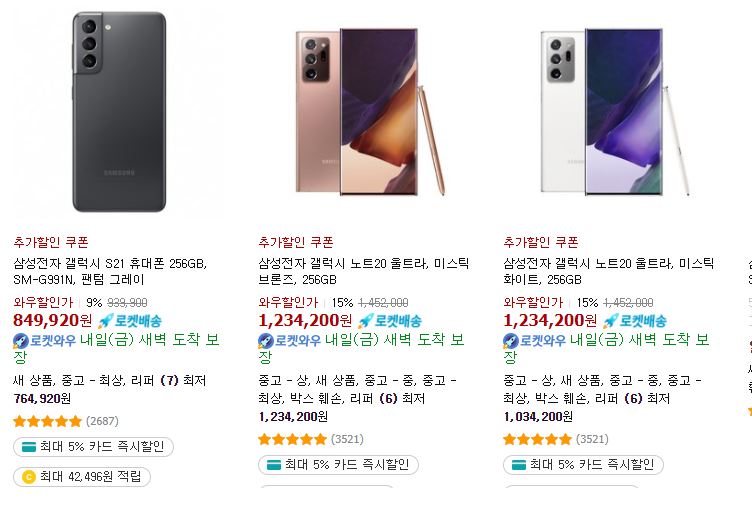Click the 5% card discount badge under S21
This screenshot has height=506, width=752.
point(93,447)
